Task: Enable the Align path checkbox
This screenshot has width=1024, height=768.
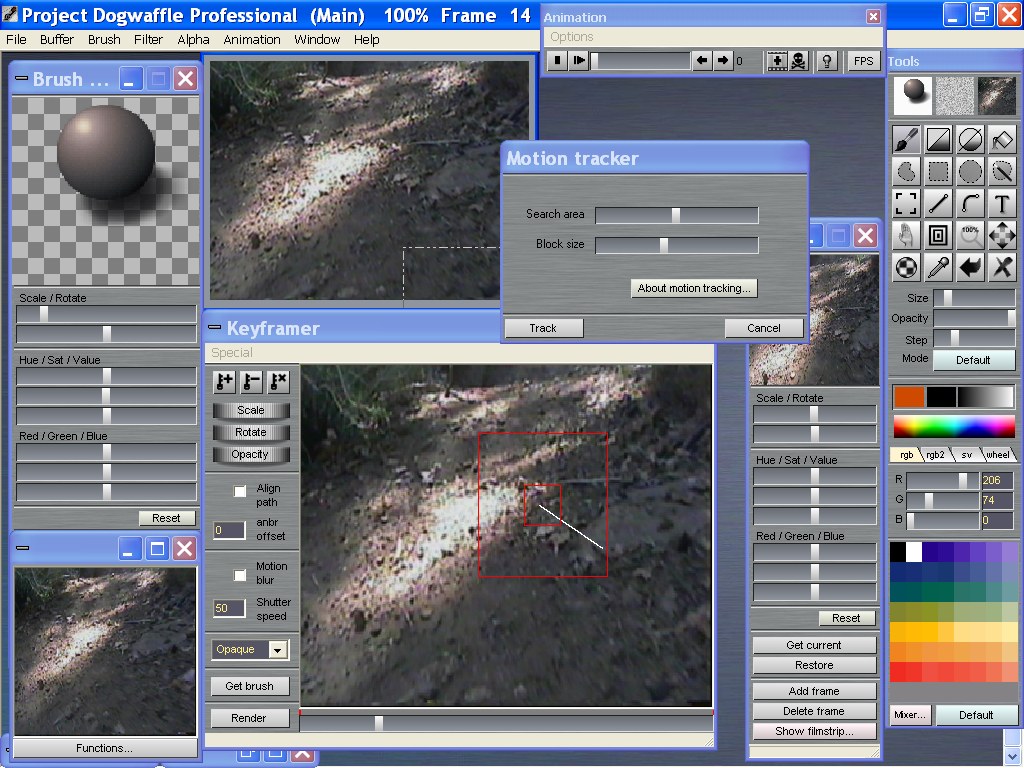Action: (x=240, y=491)
